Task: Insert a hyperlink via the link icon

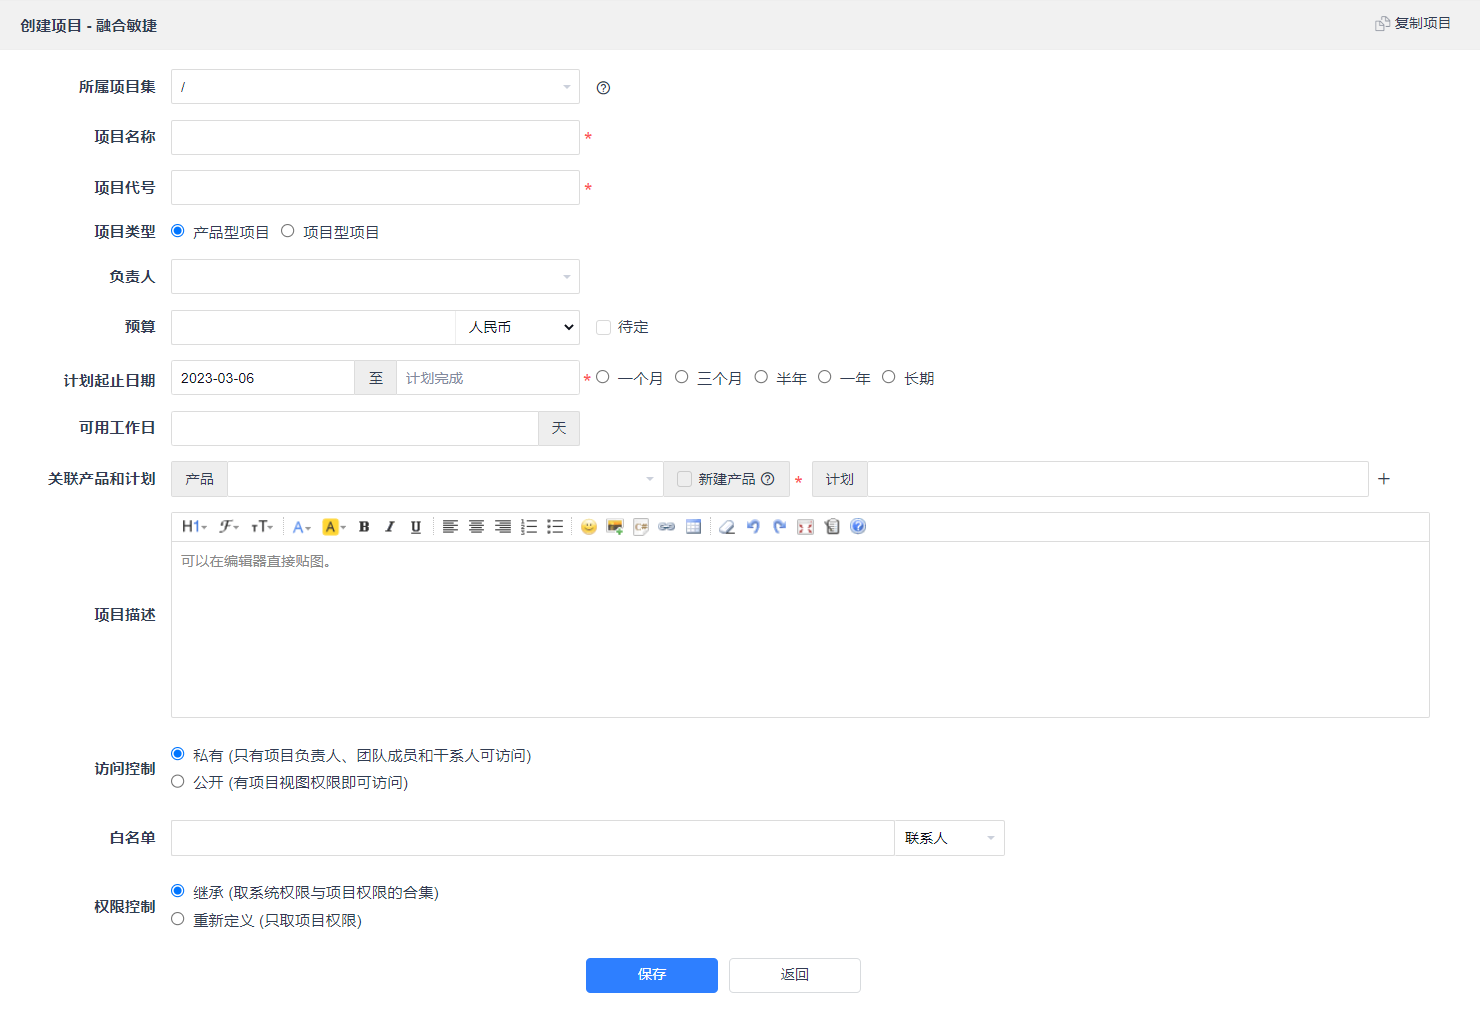Action: [x=667, y=527]
